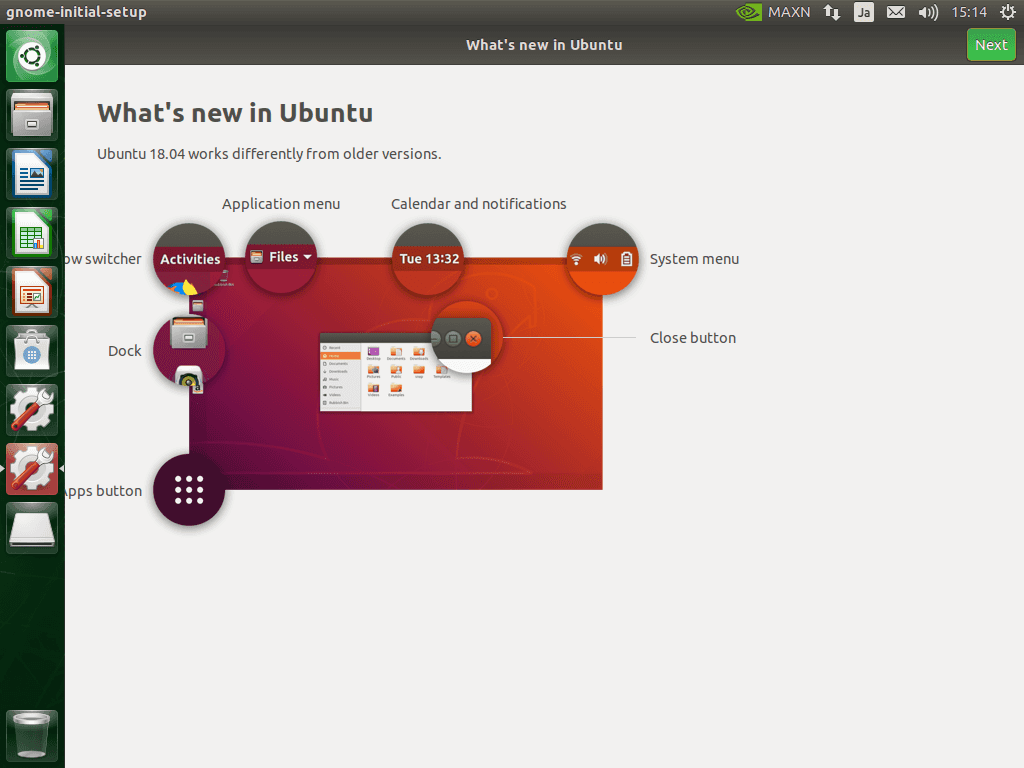Open the Trash bin in launcher
This screenshot has height=768, width=1024.
(x=32, y=735)
